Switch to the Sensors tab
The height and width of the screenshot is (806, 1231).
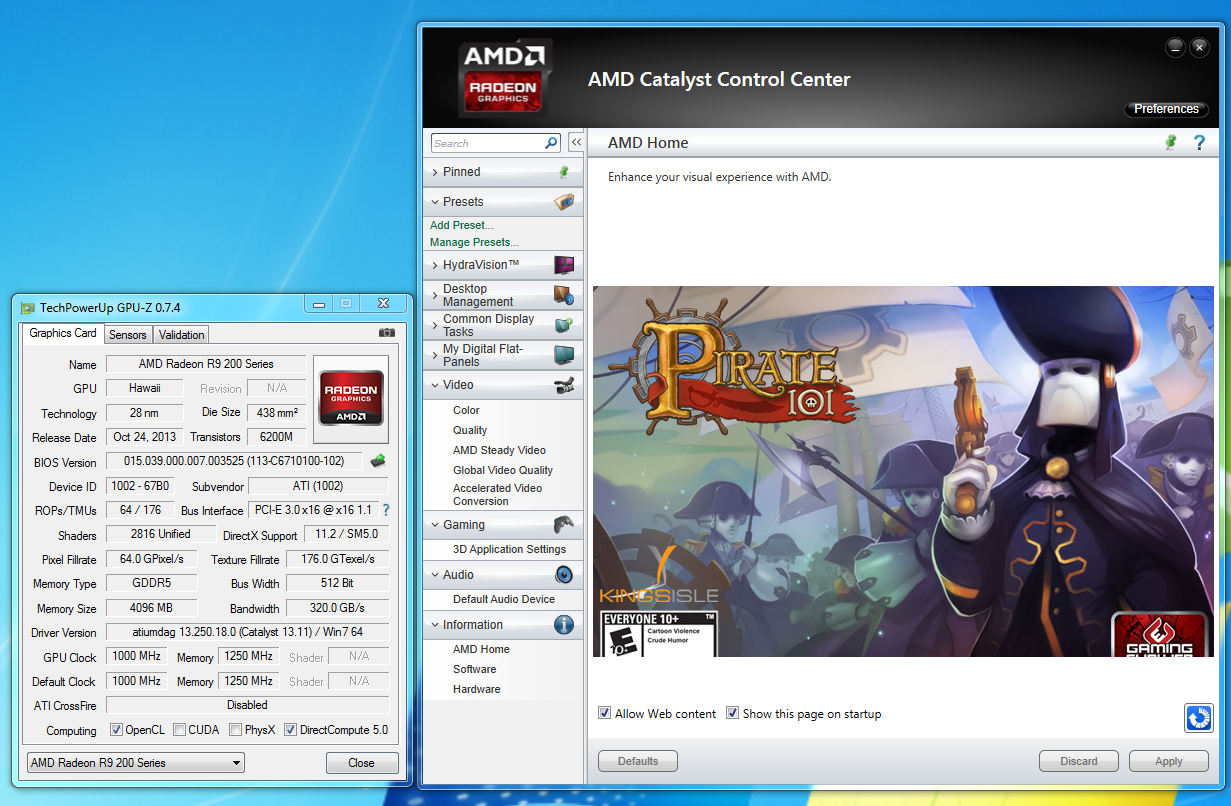pyautogui.click(x=127, y=334)
